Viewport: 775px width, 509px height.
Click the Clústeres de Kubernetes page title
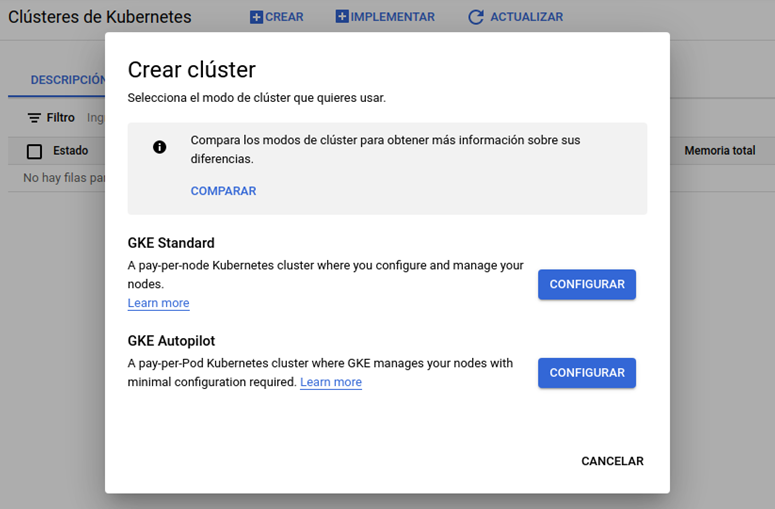(99, 17)
